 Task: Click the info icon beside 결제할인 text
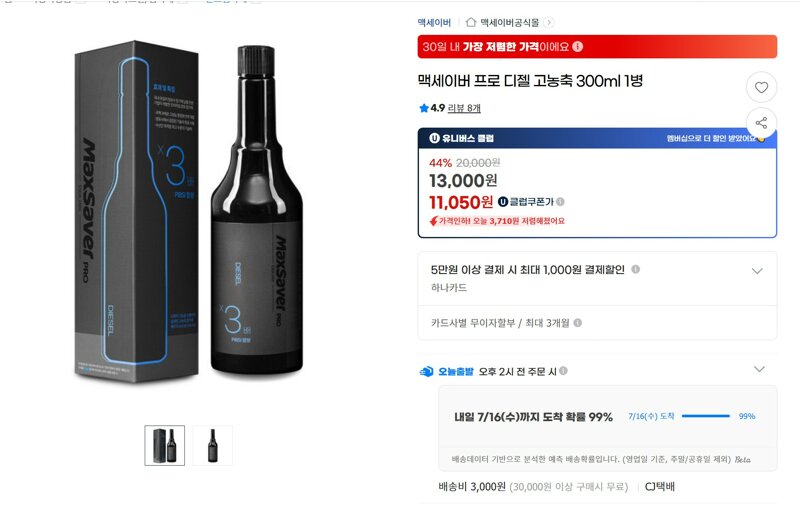pyautogui.click(x=636, y=269)
